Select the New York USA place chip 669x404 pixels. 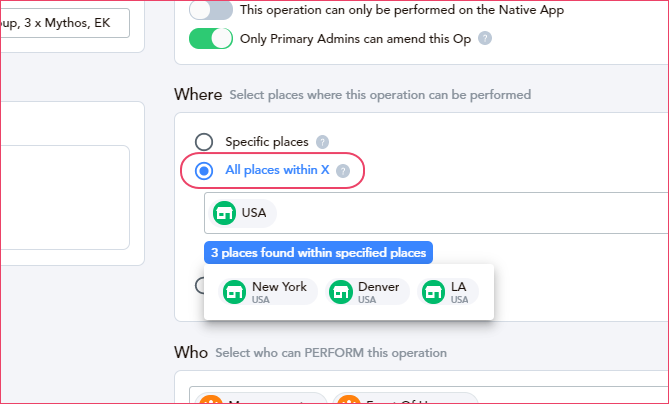coord(268,292)
